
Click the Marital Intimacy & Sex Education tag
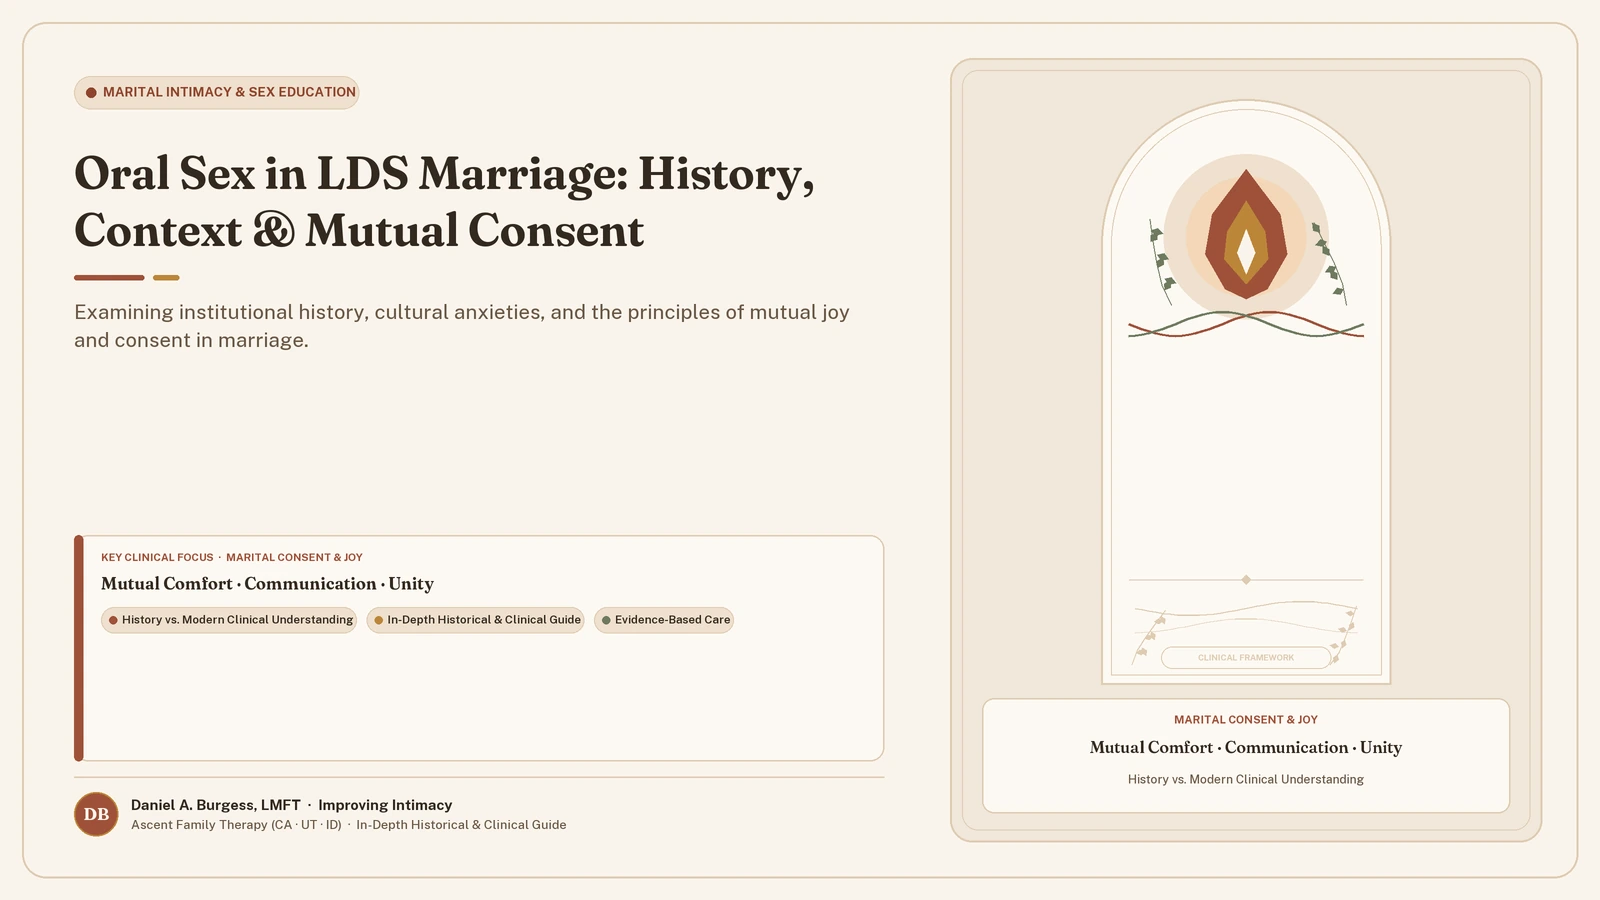[216, 92]
